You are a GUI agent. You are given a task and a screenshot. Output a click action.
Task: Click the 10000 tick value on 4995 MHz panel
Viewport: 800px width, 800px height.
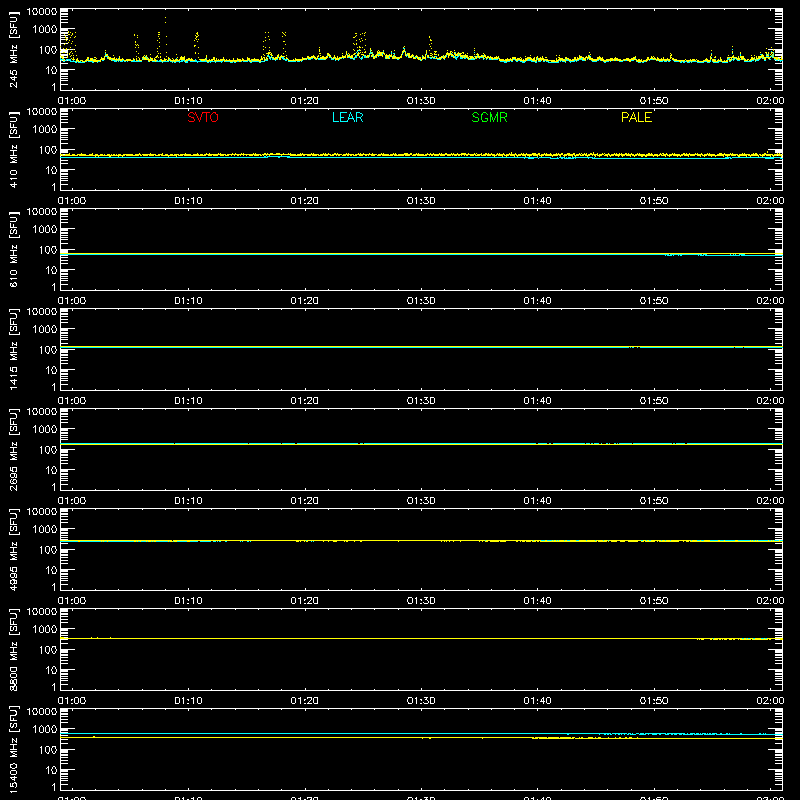(x=42, y=512)
